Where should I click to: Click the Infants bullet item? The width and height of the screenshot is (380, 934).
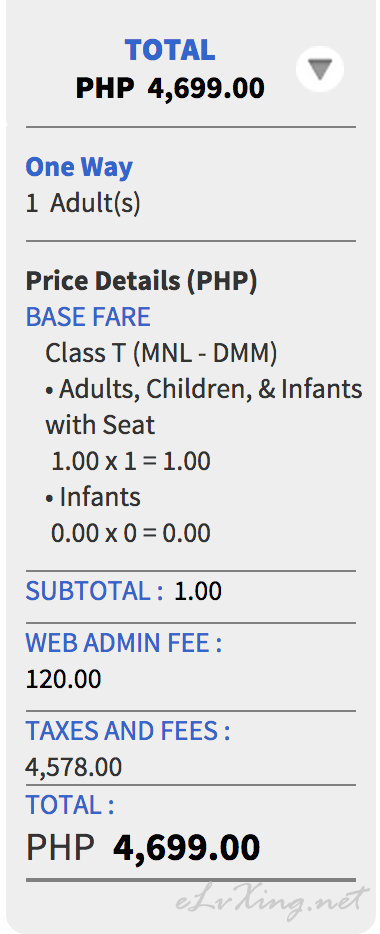coord(93,497)
